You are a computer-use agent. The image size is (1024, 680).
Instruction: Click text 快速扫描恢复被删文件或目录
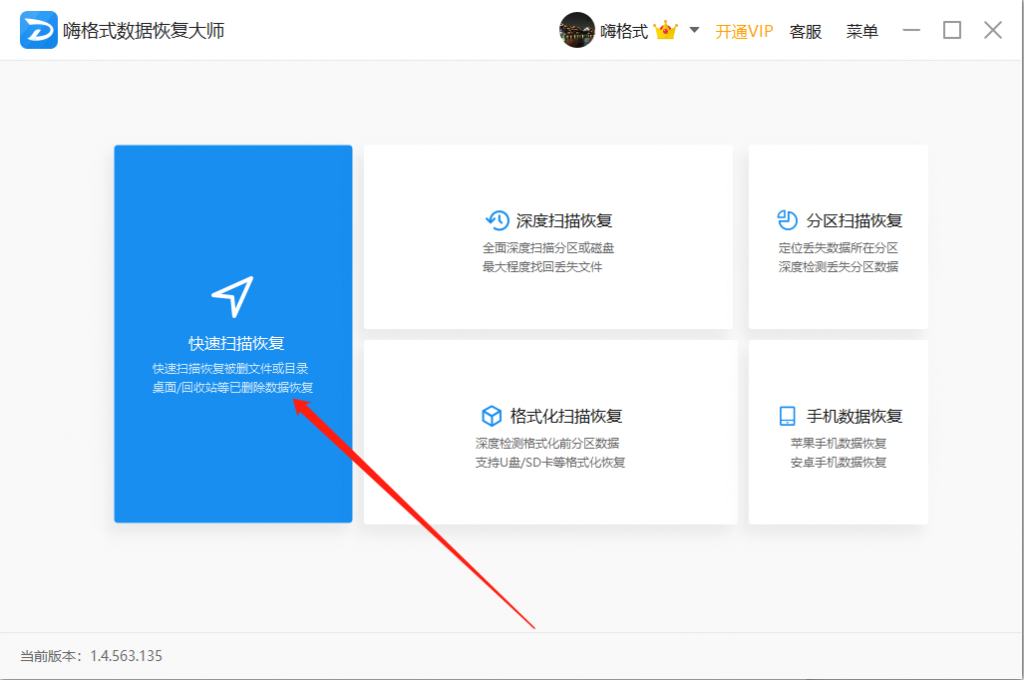(x=230, y=368)
